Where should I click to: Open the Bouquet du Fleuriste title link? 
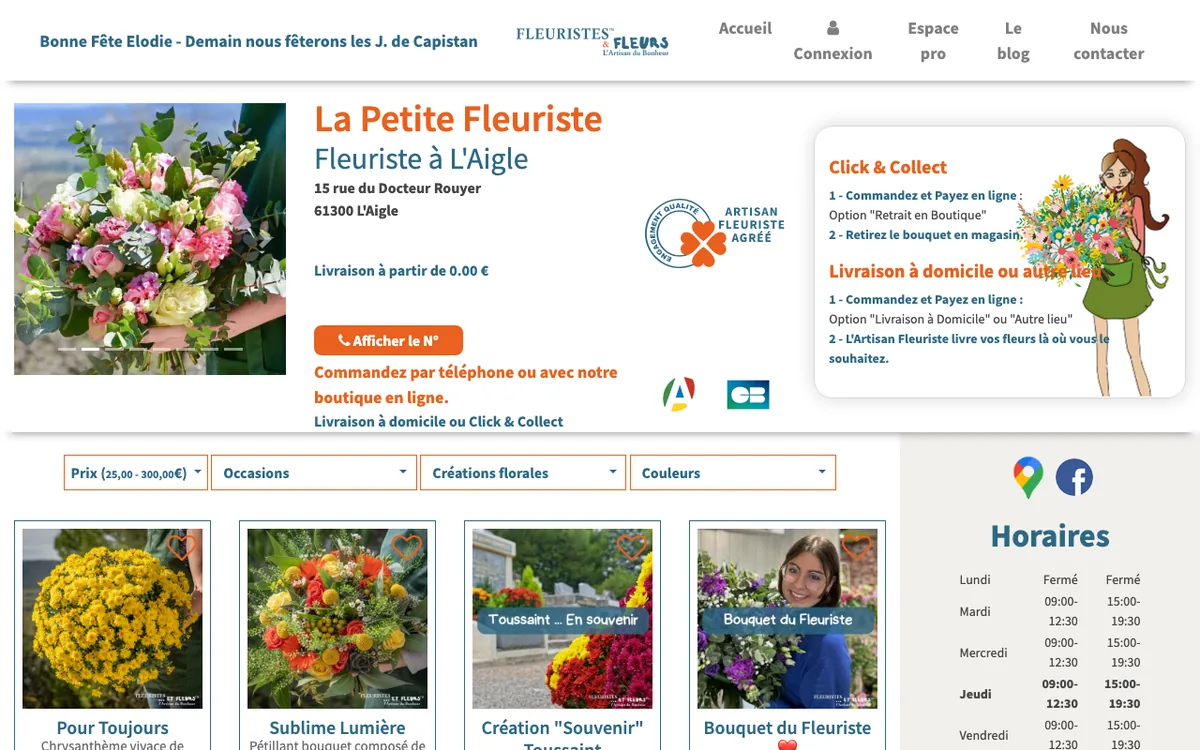coord(787,728)
